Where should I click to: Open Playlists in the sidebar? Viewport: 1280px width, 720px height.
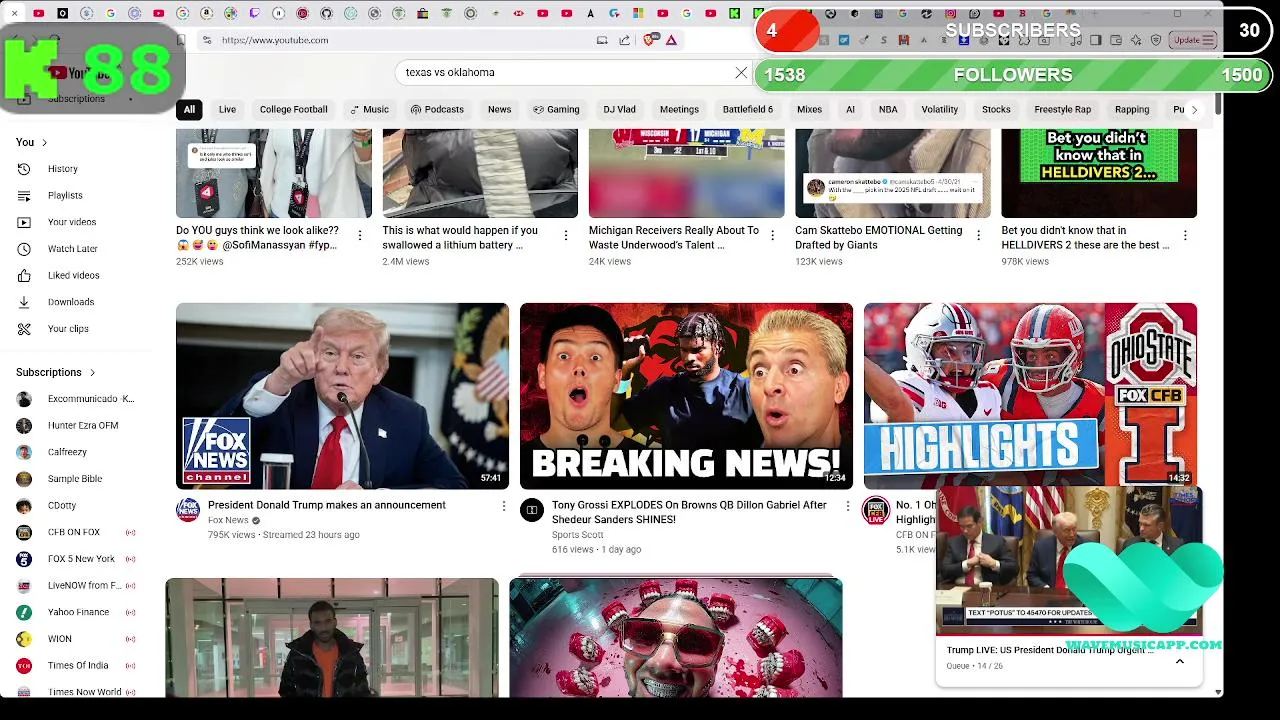(x=65, y=195)
